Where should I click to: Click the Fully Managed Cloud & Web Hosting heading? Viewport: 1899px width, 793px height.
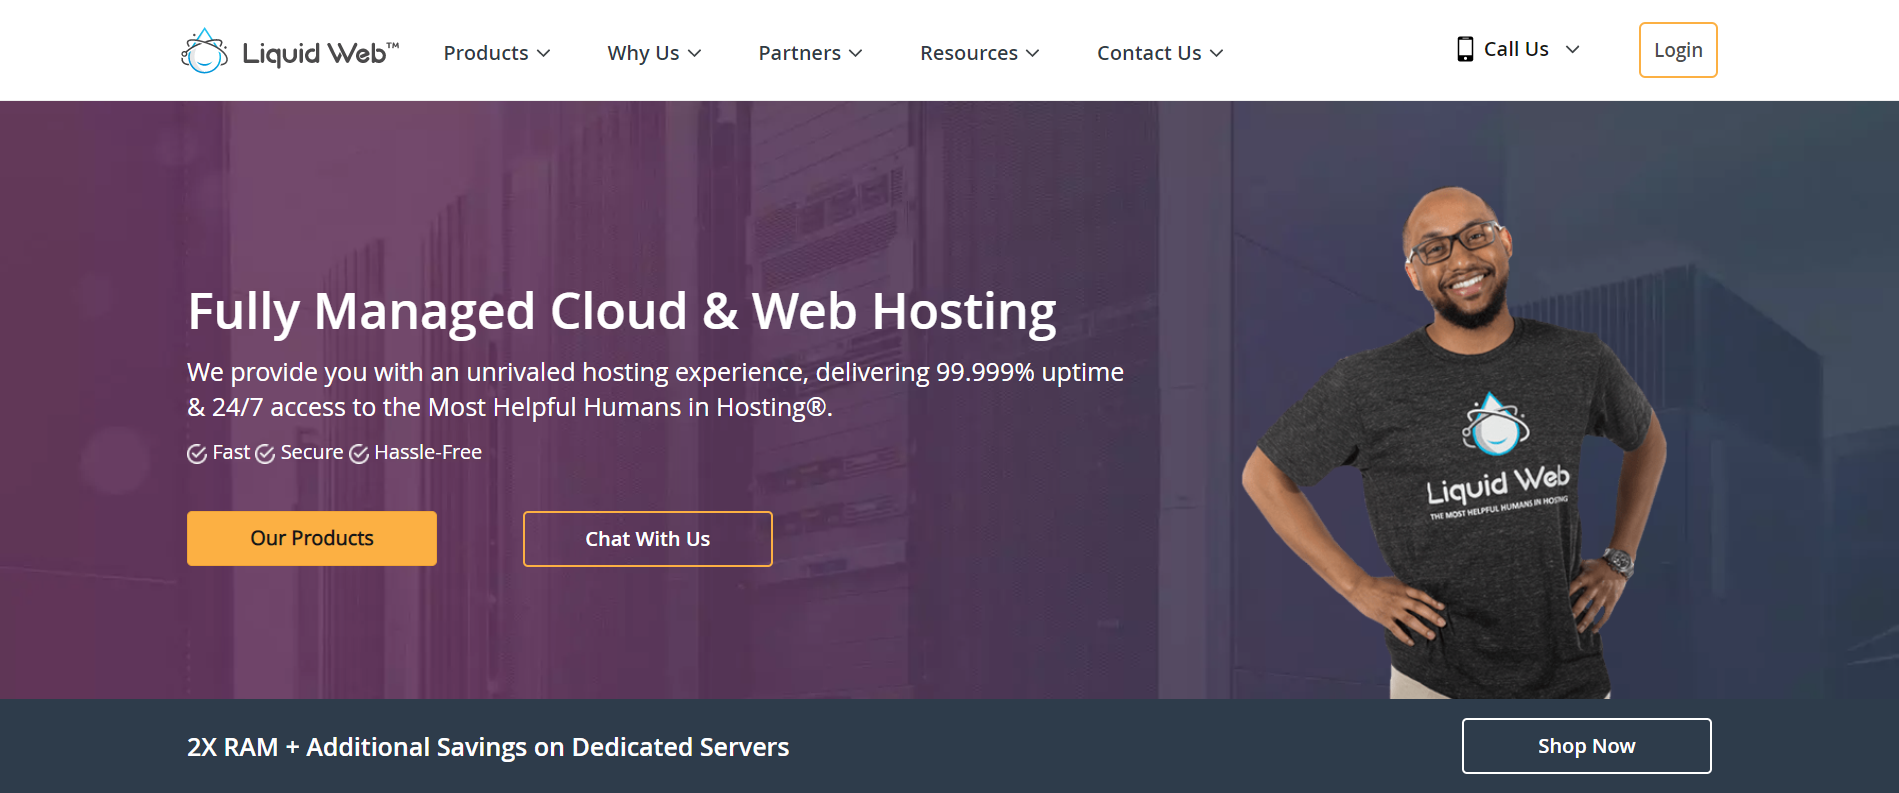pos(622,311)
